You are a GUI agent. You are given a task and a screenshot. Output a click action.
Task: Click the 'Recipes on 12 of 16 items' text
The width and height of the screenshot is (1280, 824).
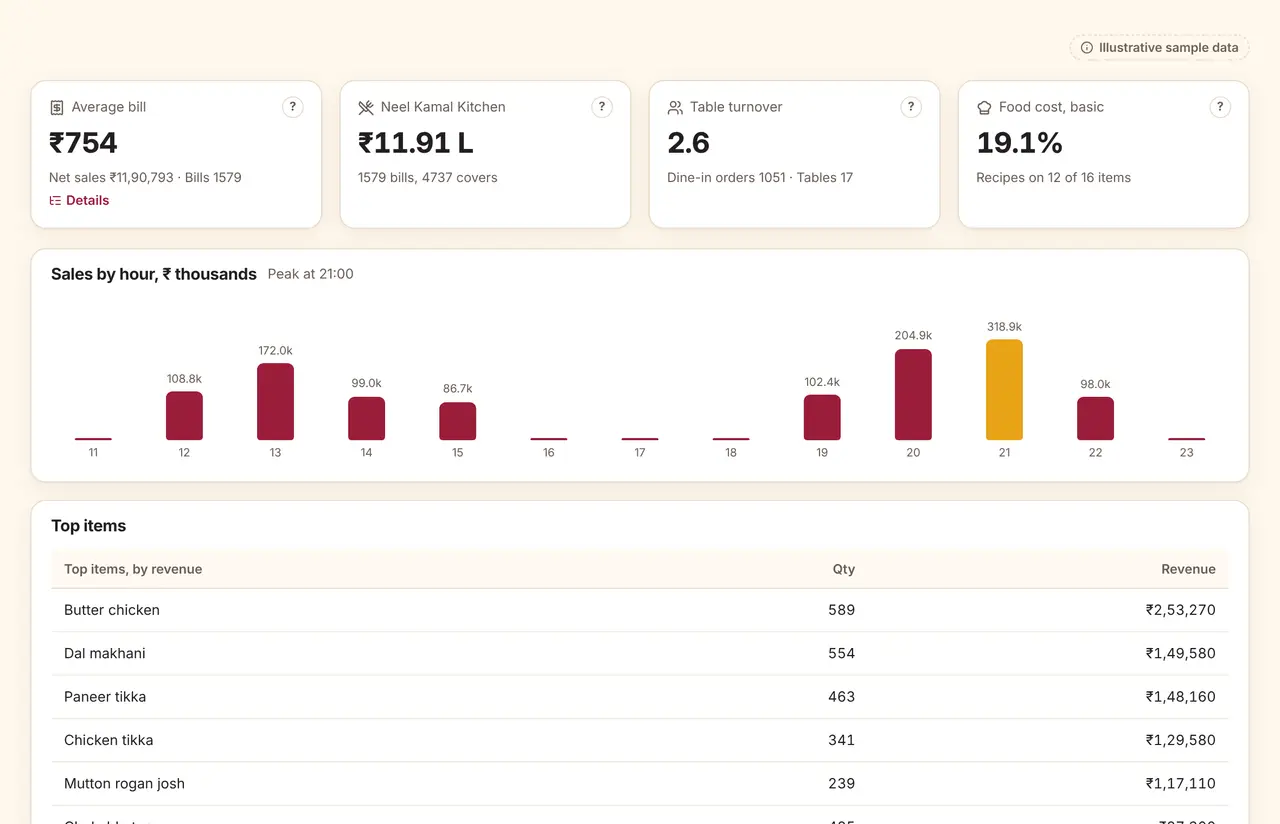coord(1053,178)
